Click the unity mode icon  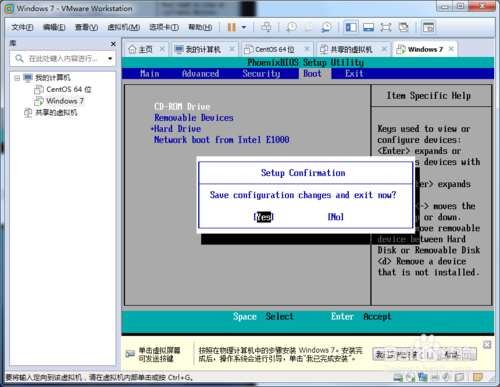pos(403,27)
